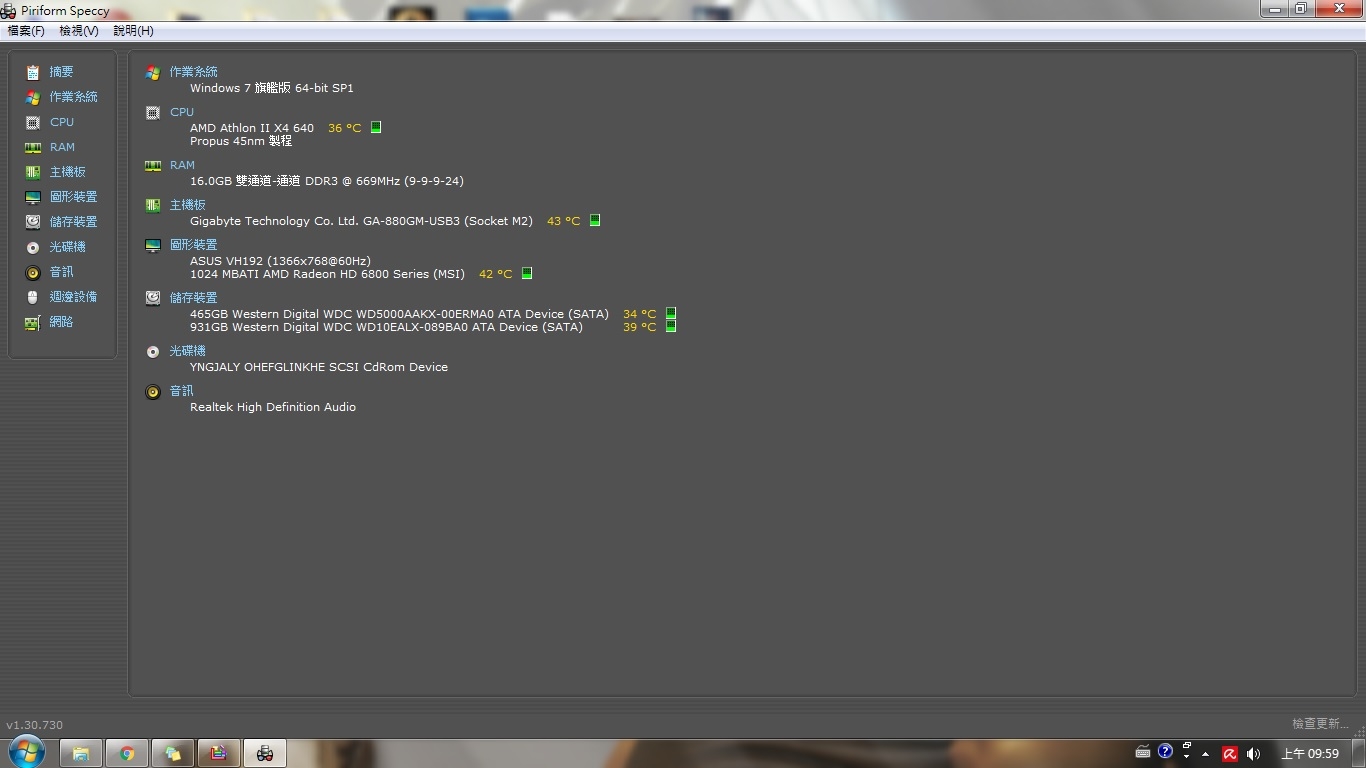Click the 36 °C CPU temperature value

coord(345,128)
